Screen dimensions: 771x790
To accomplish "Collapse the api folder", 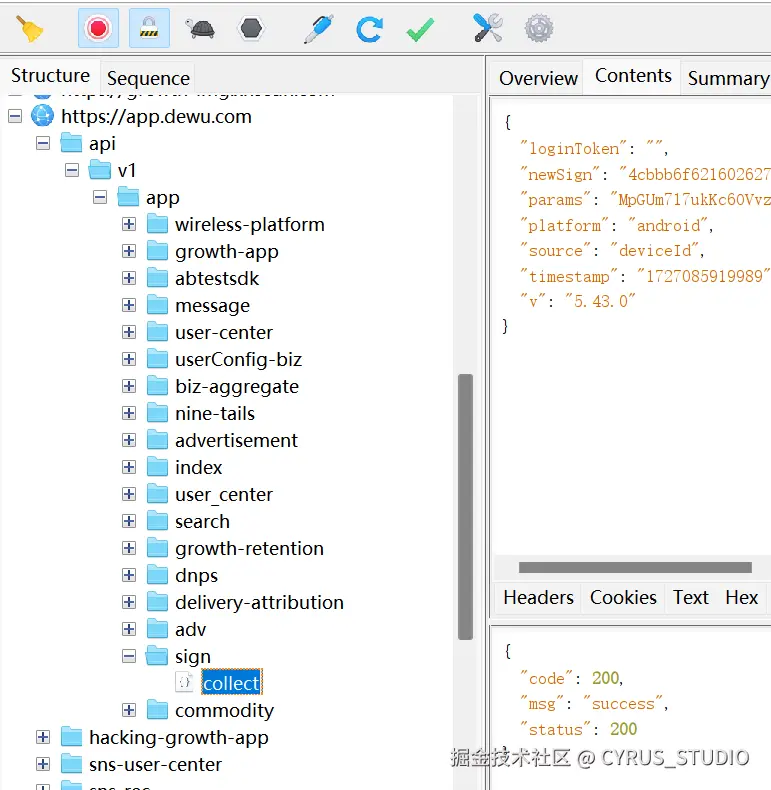I will point(43,144).
